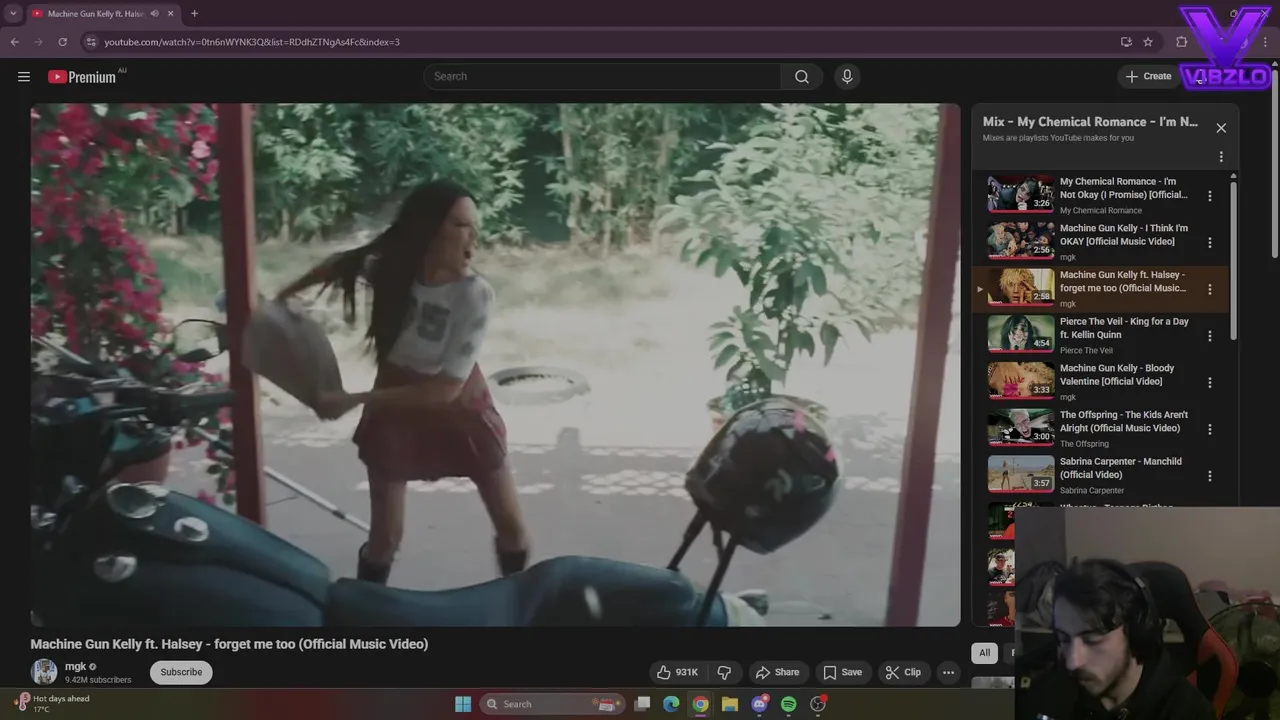Screen dimensions: 1280x720
Task: Open options for The Kids Aren't Alright item
Action: tap(1209, 429)
